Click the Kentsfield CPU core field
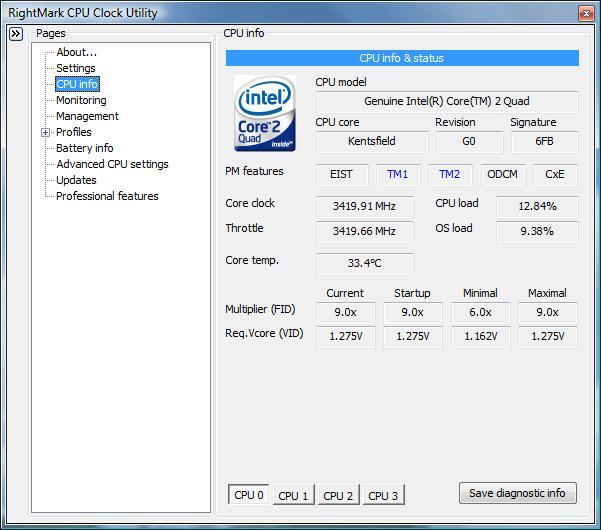This screenshot has width=601, height=530. [372, 141]
